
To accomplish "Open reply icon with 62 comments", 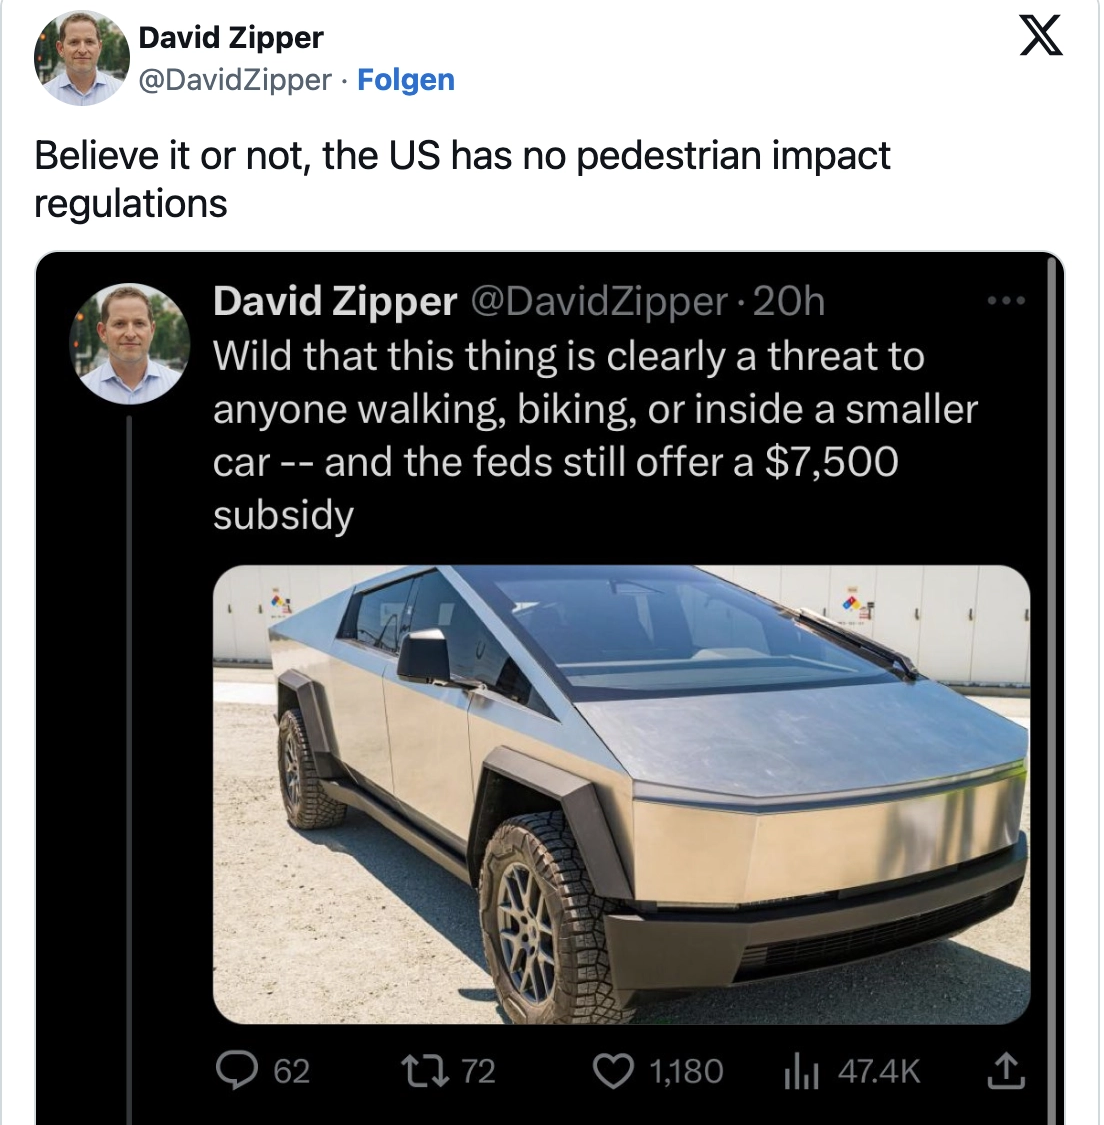I will (237, 1071).
